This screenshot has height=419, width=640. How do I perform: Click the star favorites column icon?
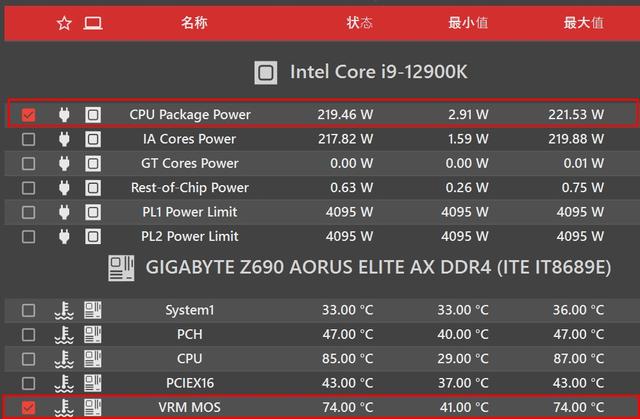64,23
